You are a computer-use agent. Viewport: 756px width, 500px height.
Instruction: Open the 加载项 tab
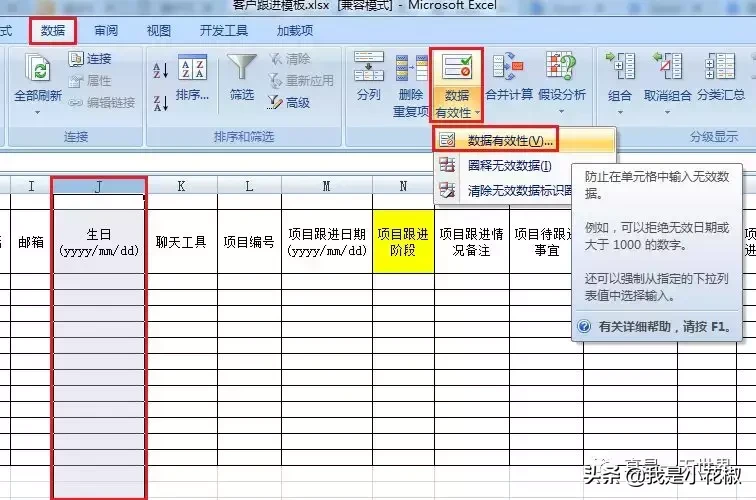[x=295, y=31]
